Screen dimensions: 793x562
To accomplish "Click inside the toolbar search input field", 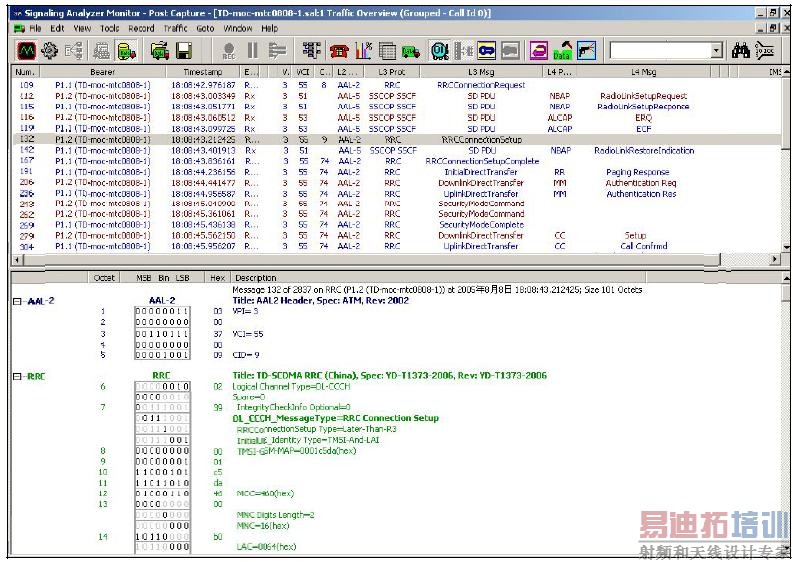I will pos(660,51).
